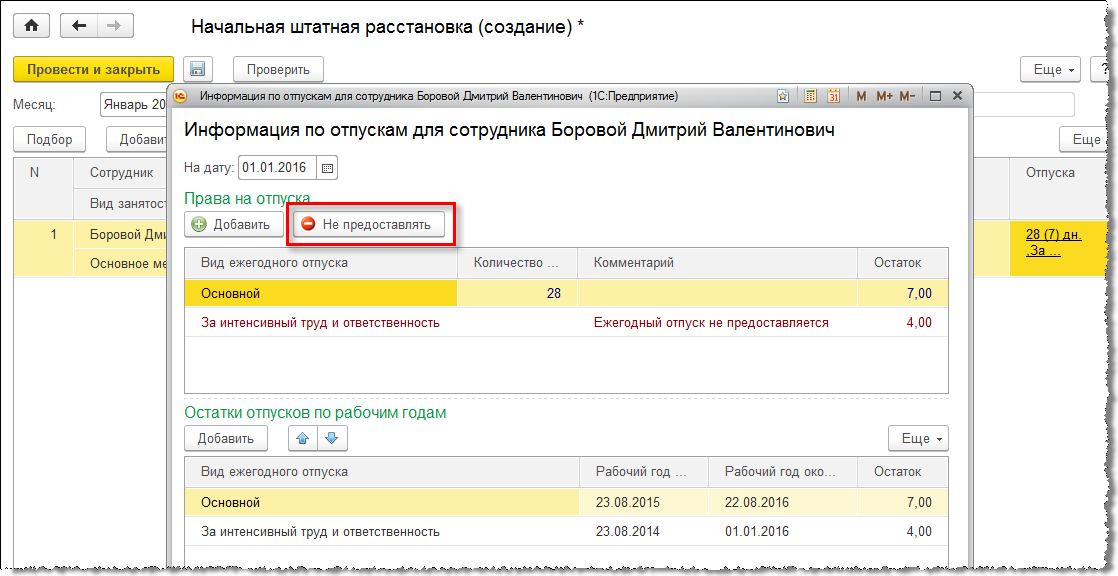Click the На дату field 01.01.2016
Screen dimensions: 1118x576
coord(278,168)
